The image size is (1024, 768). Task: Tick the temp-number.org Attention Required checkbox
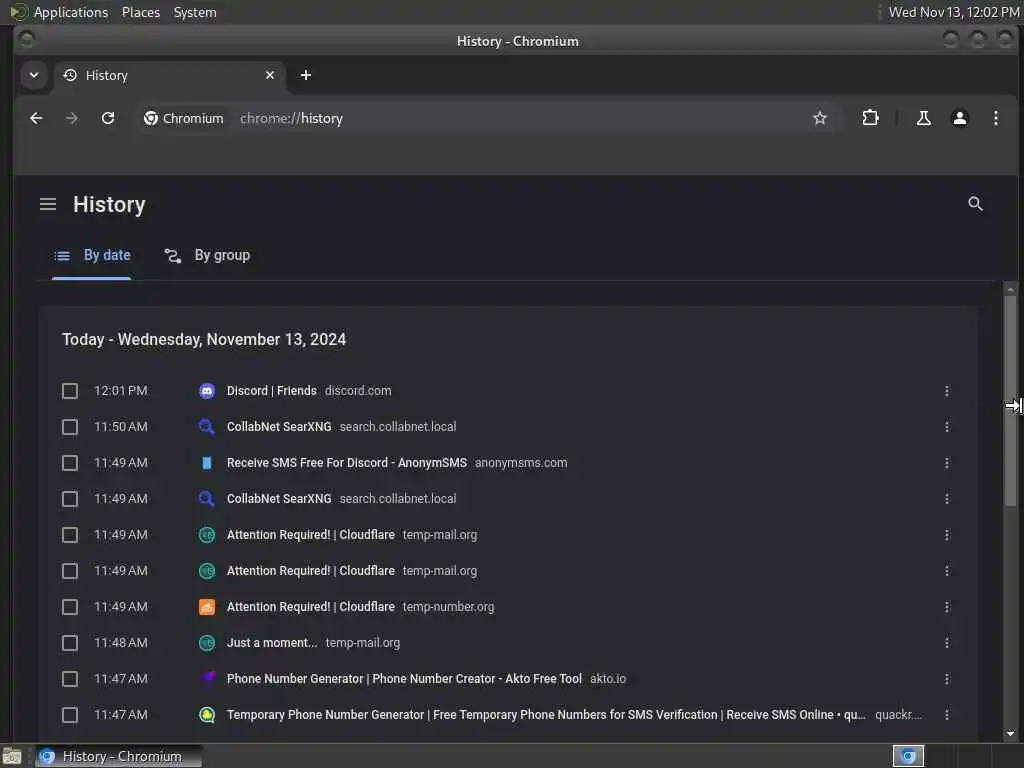[70, 607]
